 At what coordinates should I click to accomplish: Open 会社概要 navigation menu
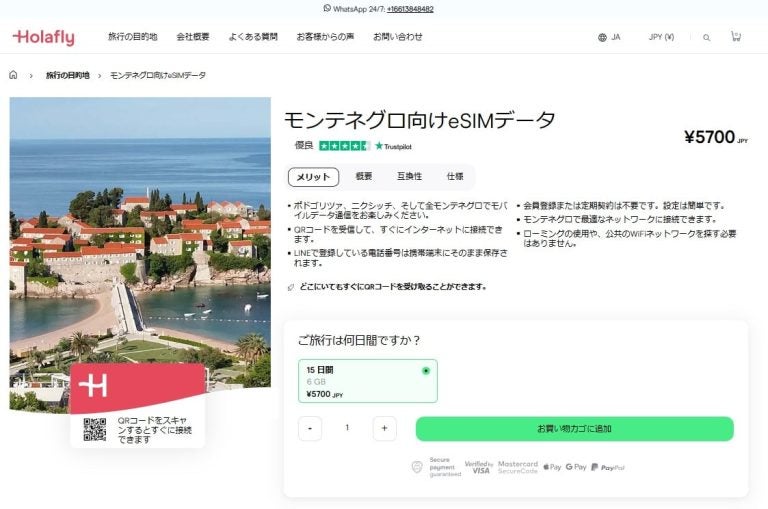pos(193,37)
